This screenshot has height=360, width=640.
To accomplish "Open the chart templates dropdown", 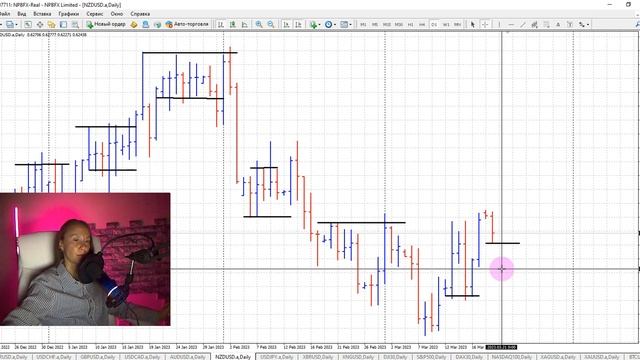I will [x=346, y=24].
